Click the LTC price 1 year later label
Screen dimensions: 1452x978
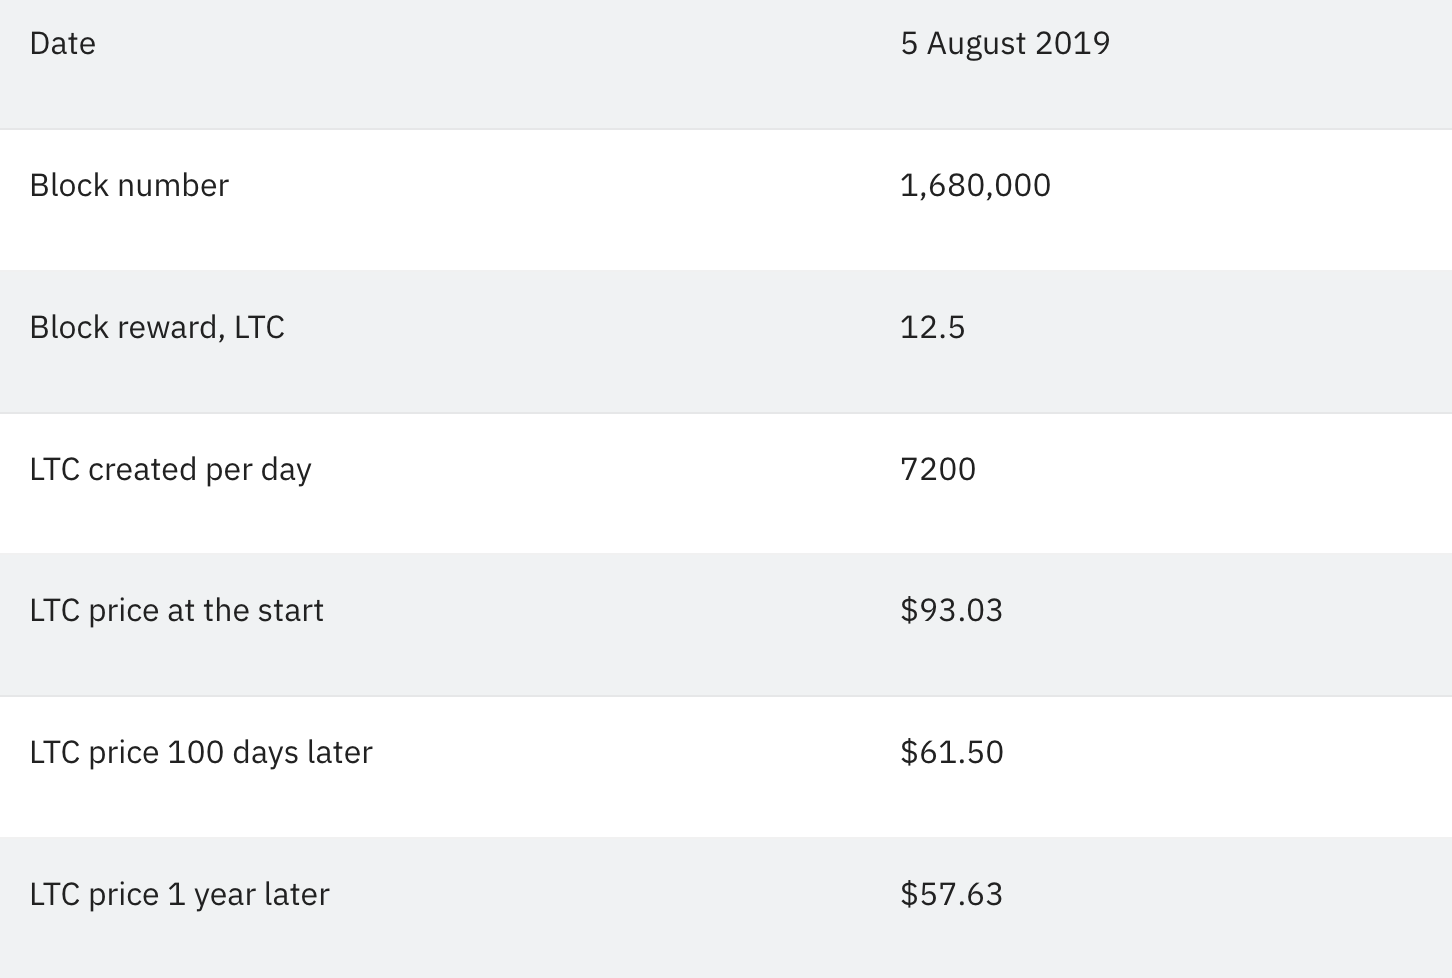tap(179, 895)
